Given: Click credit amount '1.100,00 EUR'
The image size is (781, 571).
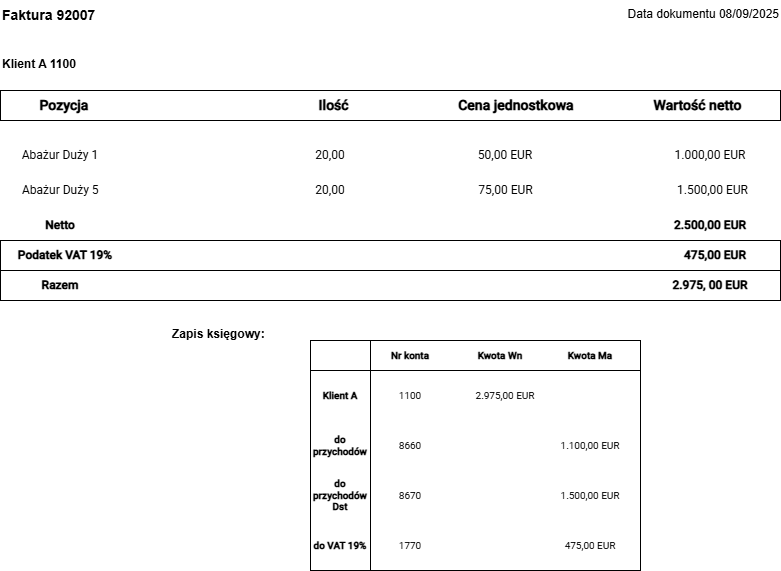Looking at the screenshot, I should click(590, 446).
